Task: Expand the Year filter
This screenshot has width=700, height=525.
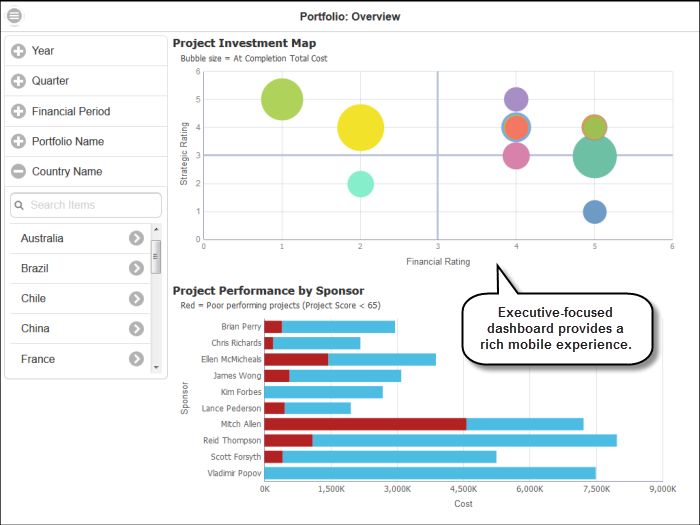Action: coord(18,51)
